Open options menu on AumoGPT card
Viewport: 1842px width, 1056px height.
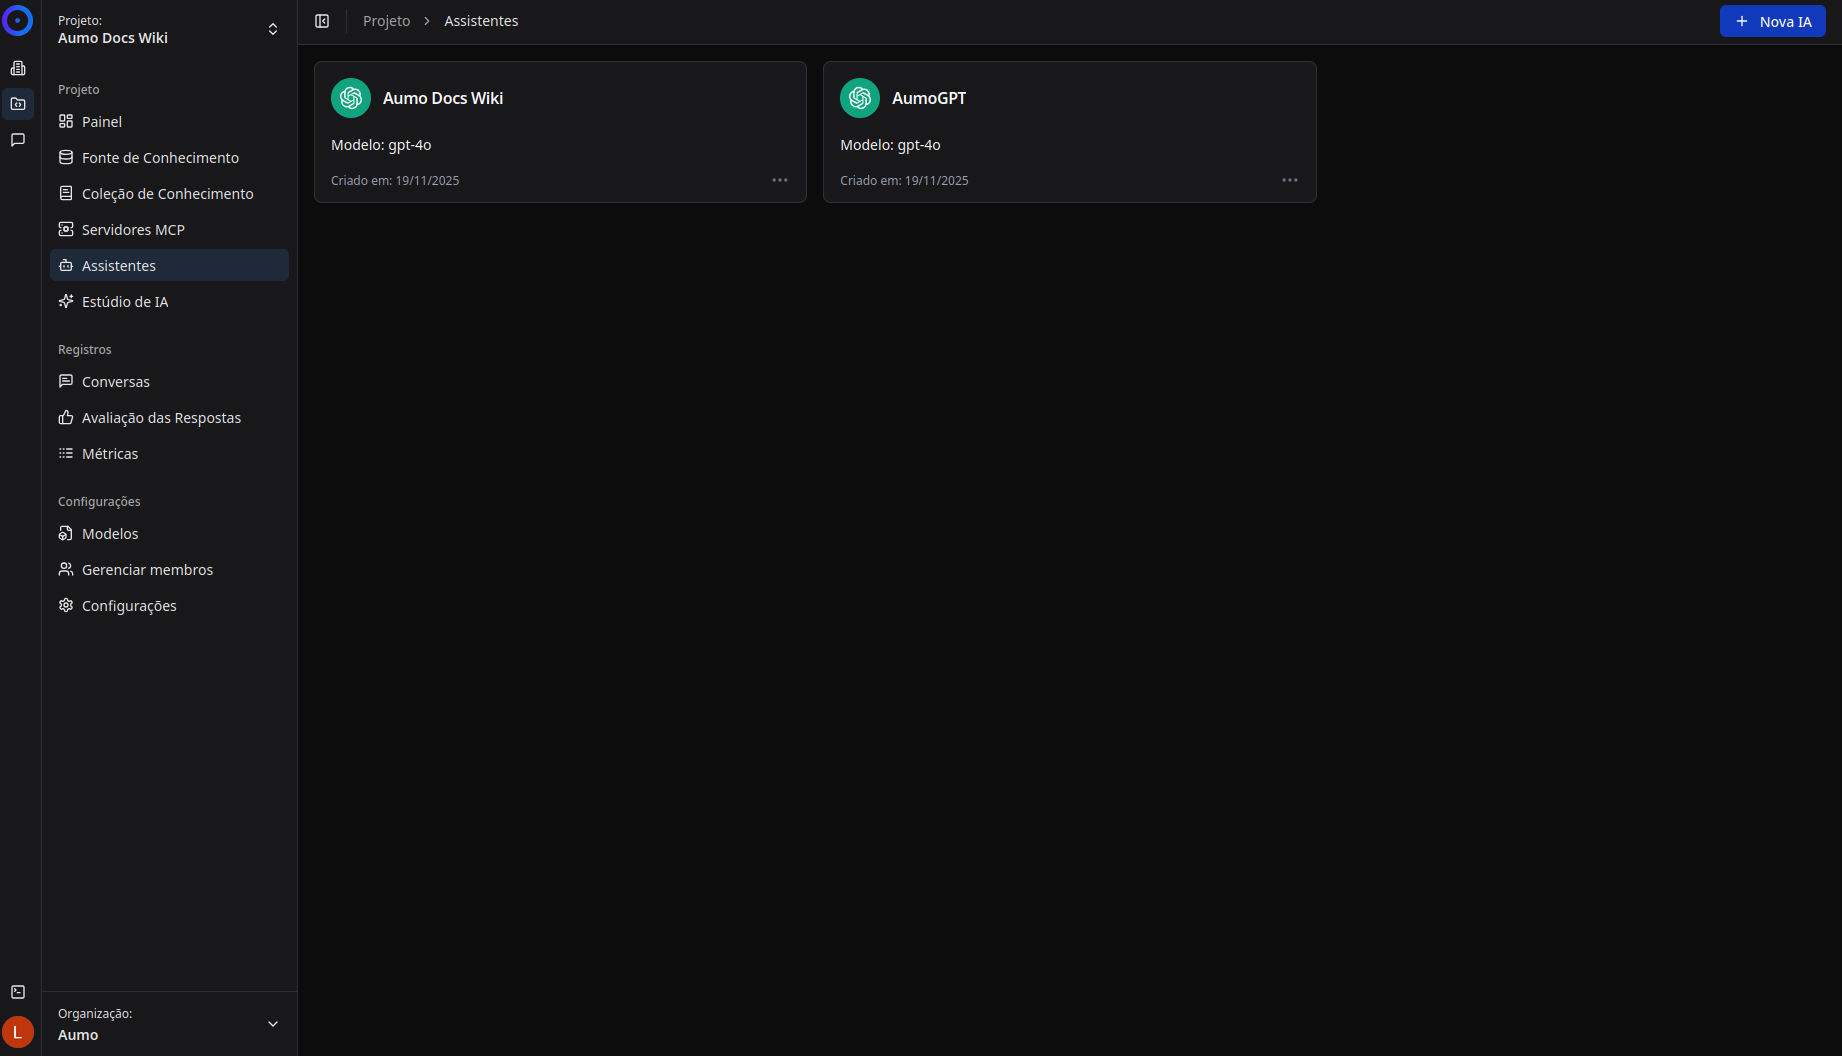point(1290,180)
